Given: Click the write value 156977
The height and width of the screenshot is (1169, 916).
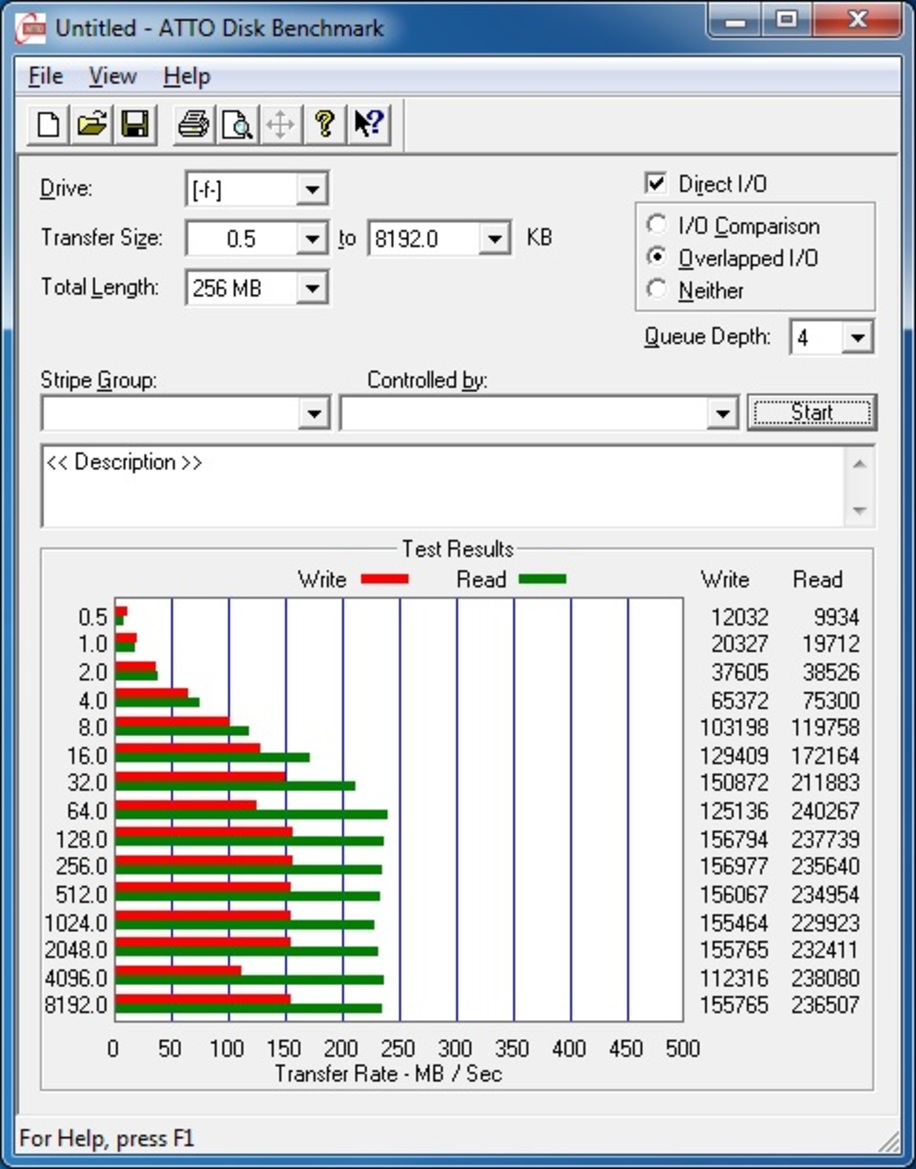Looking at the screenshot, I should [733, 866].
